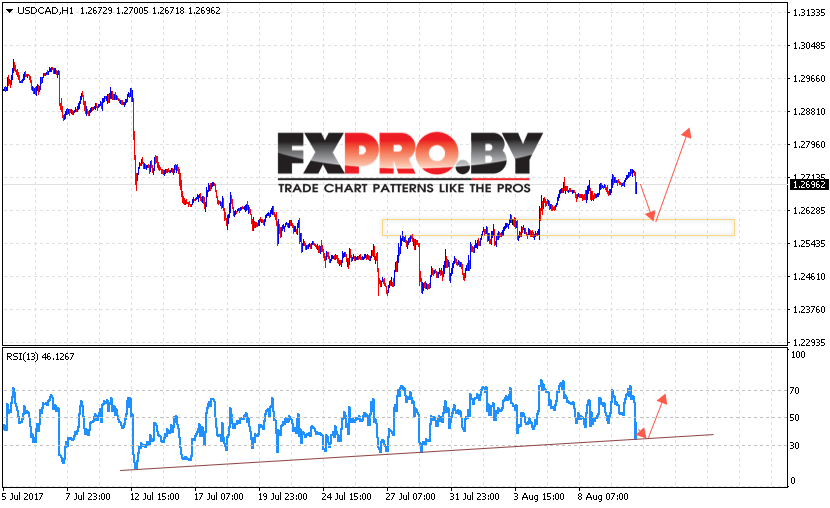Click the open price value 1.26729
The width and height of the screenshot is (830, 508).
[x=96, y=11]
